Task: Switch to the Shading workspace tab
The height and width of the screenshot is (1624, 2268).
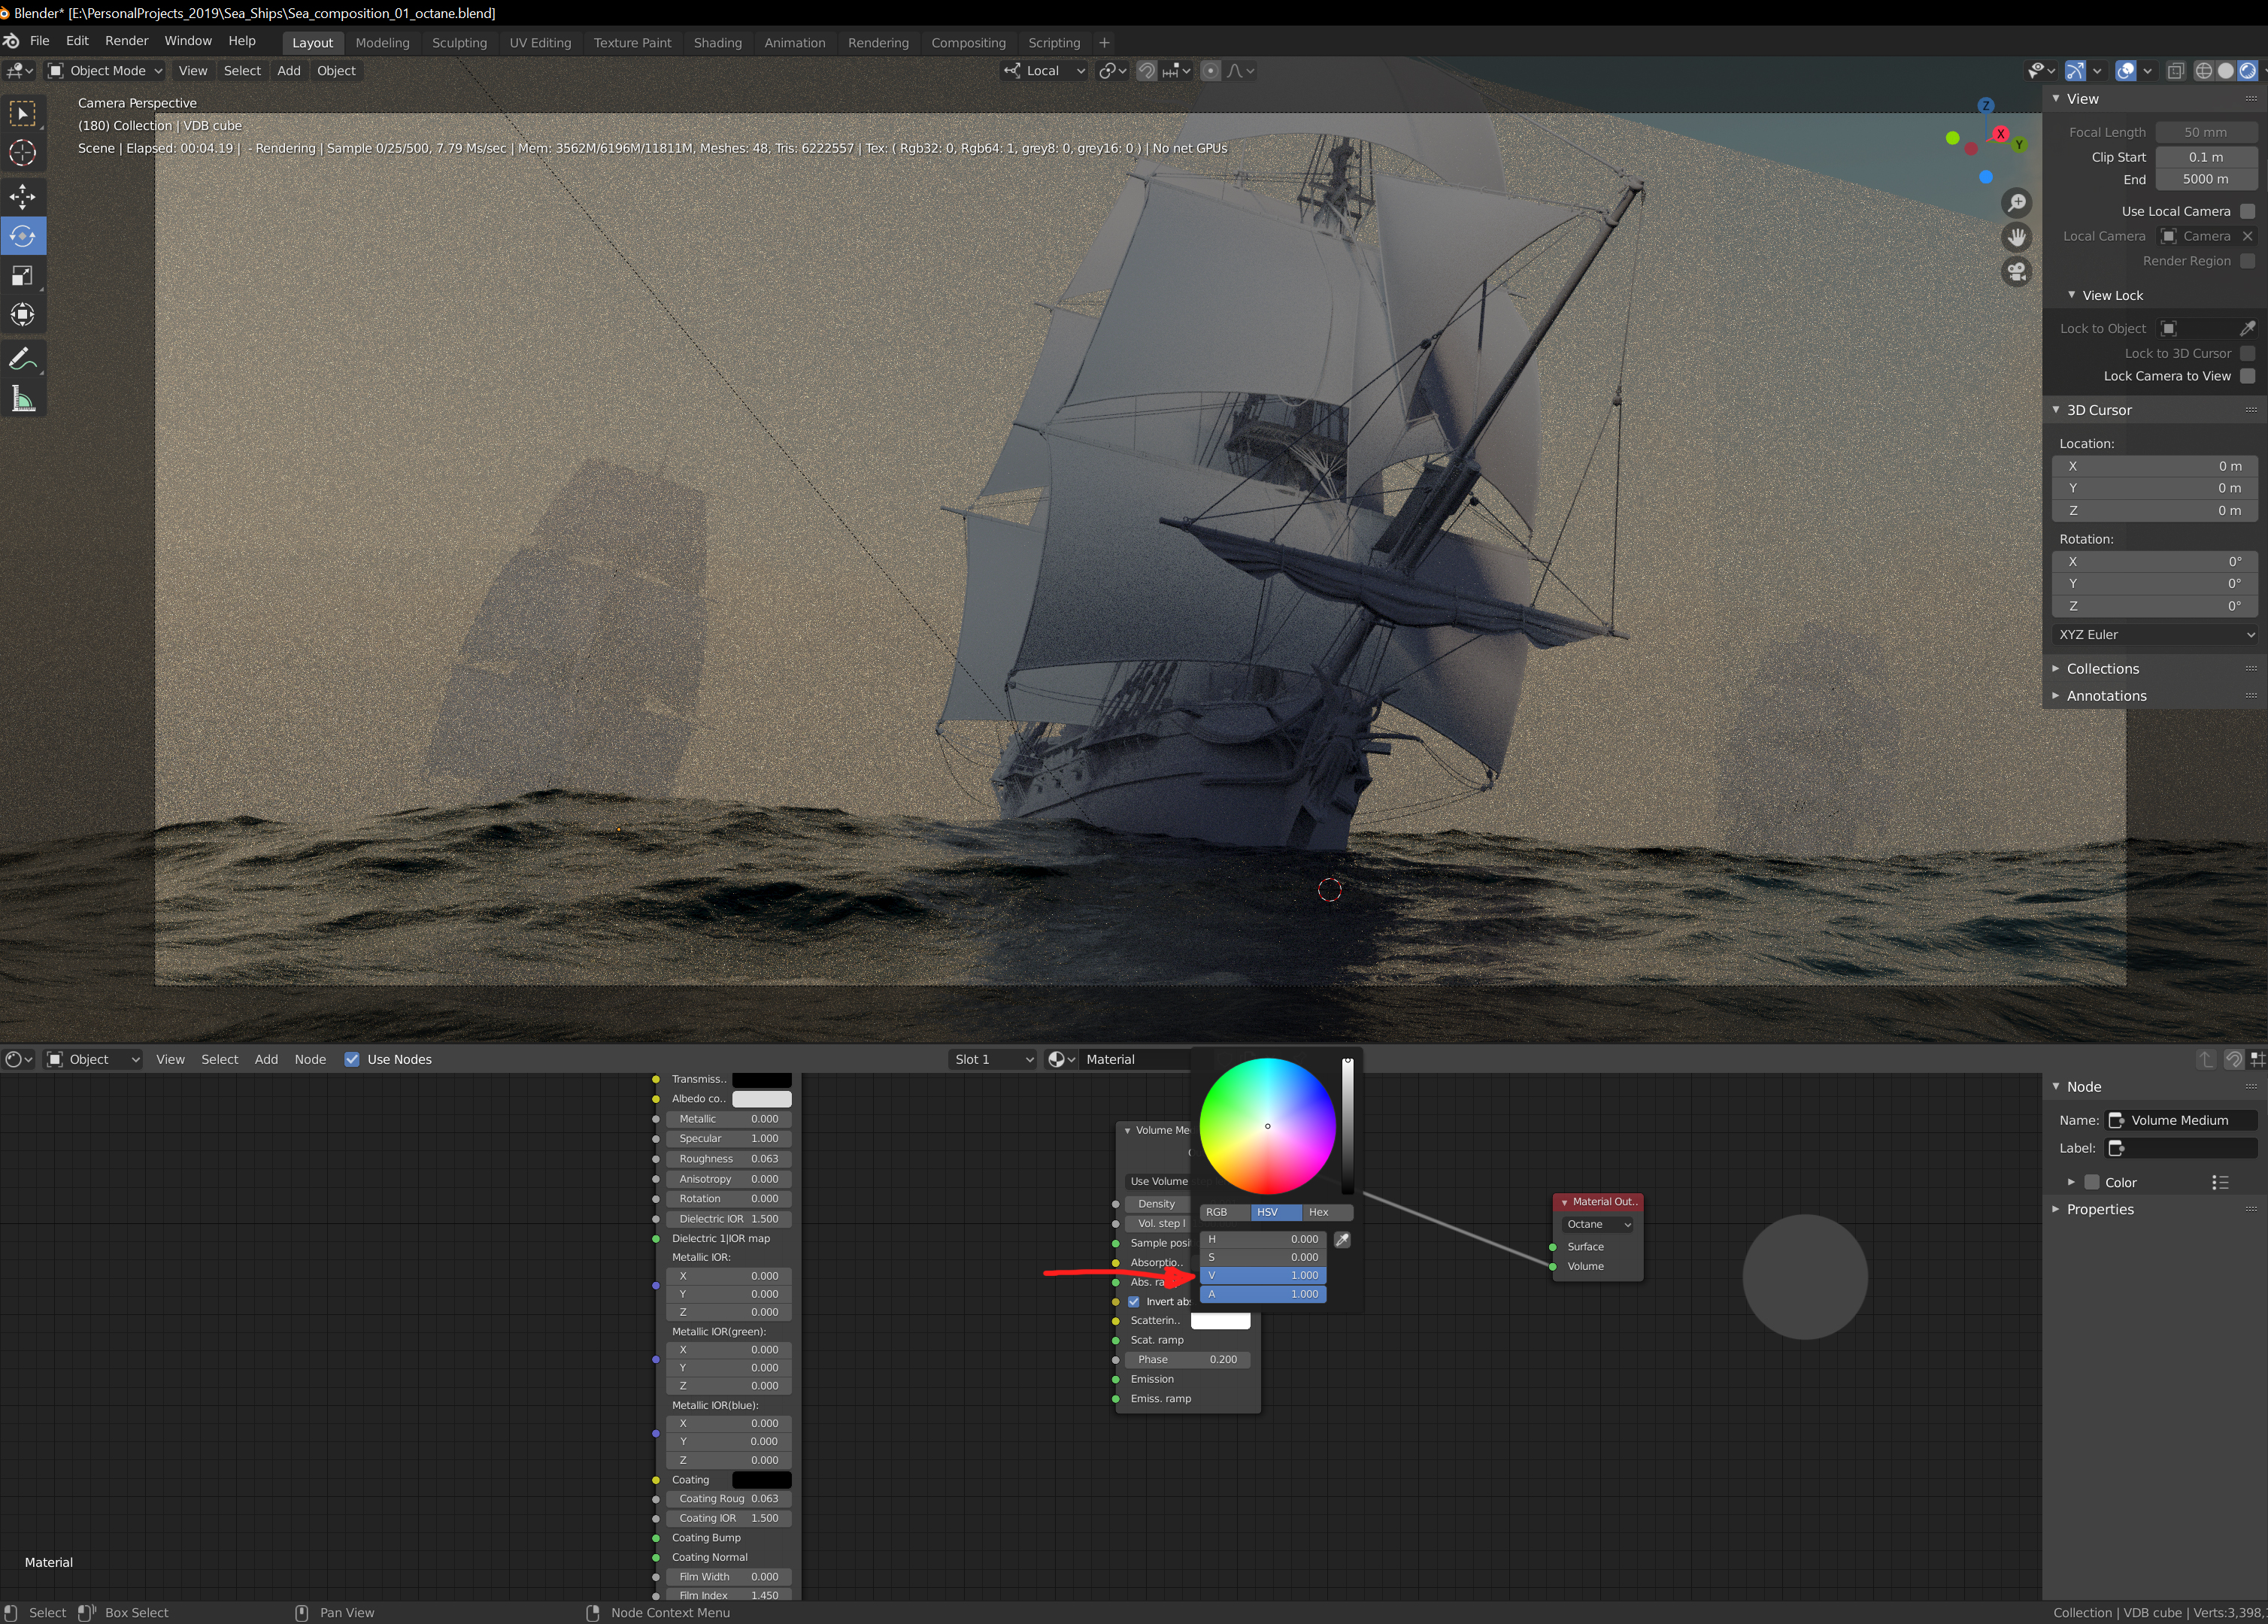Action: click(x=717, y=43)
